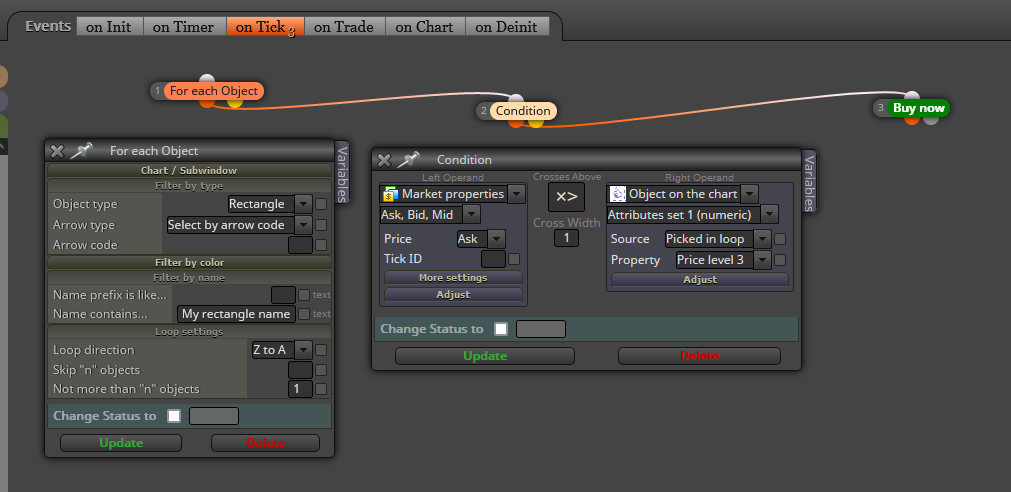Click the Object on the chart icon

tap(617, 193)
